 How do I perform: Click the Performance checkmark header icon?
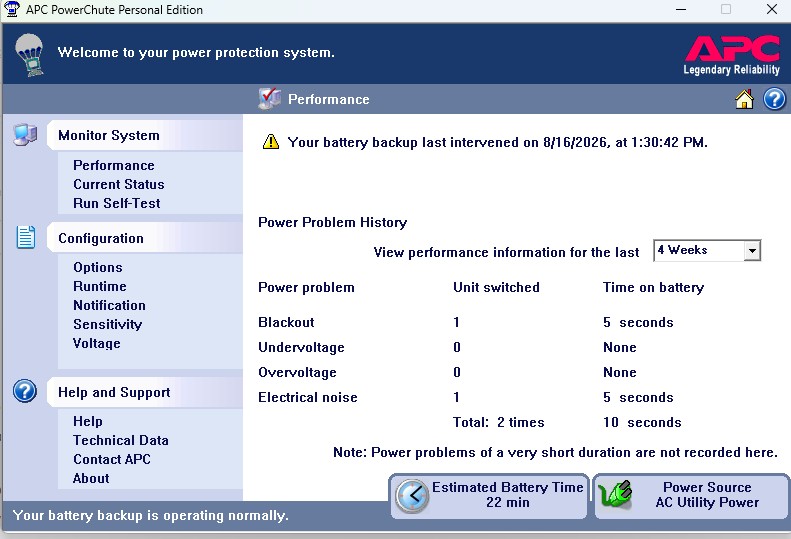(x=269, y=98)
